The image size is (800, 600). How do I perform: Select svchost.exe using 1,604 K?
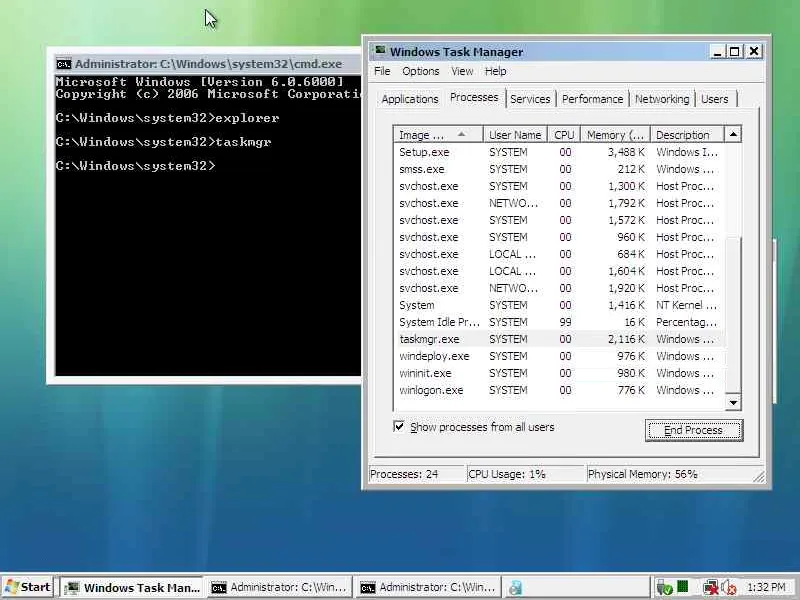(559, 271)
